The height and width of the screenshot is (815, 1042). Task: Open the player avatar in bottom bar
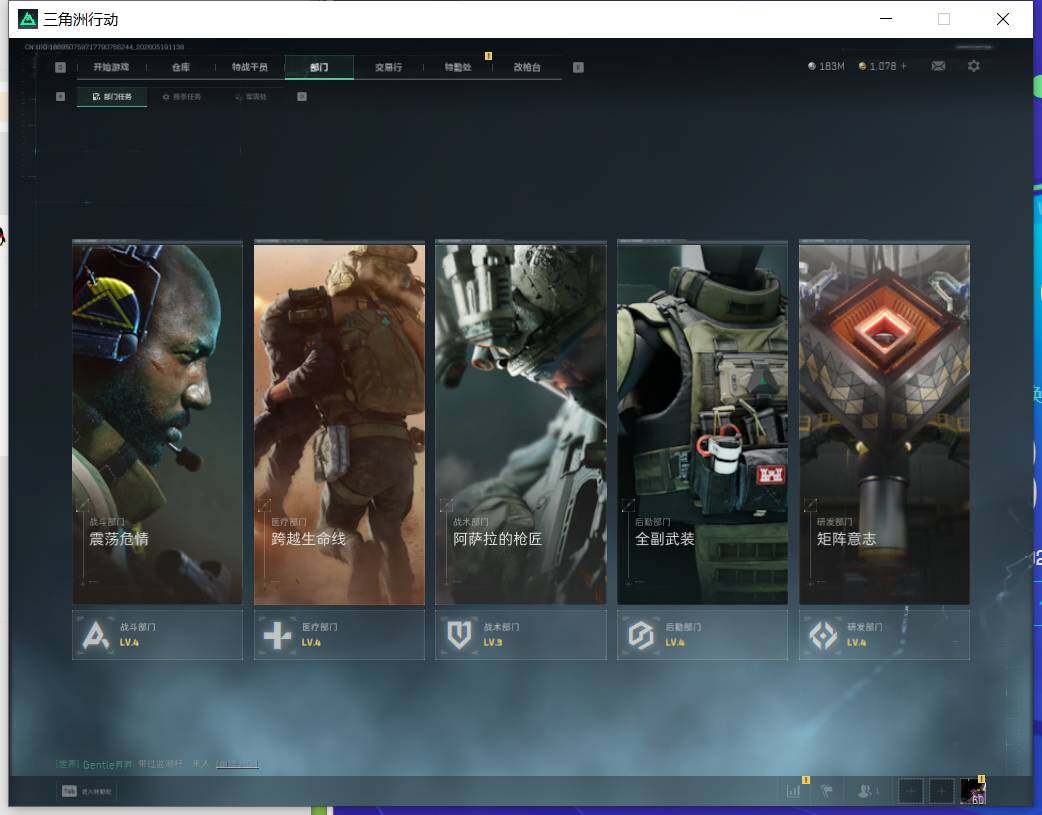click(x=973, y=791)
